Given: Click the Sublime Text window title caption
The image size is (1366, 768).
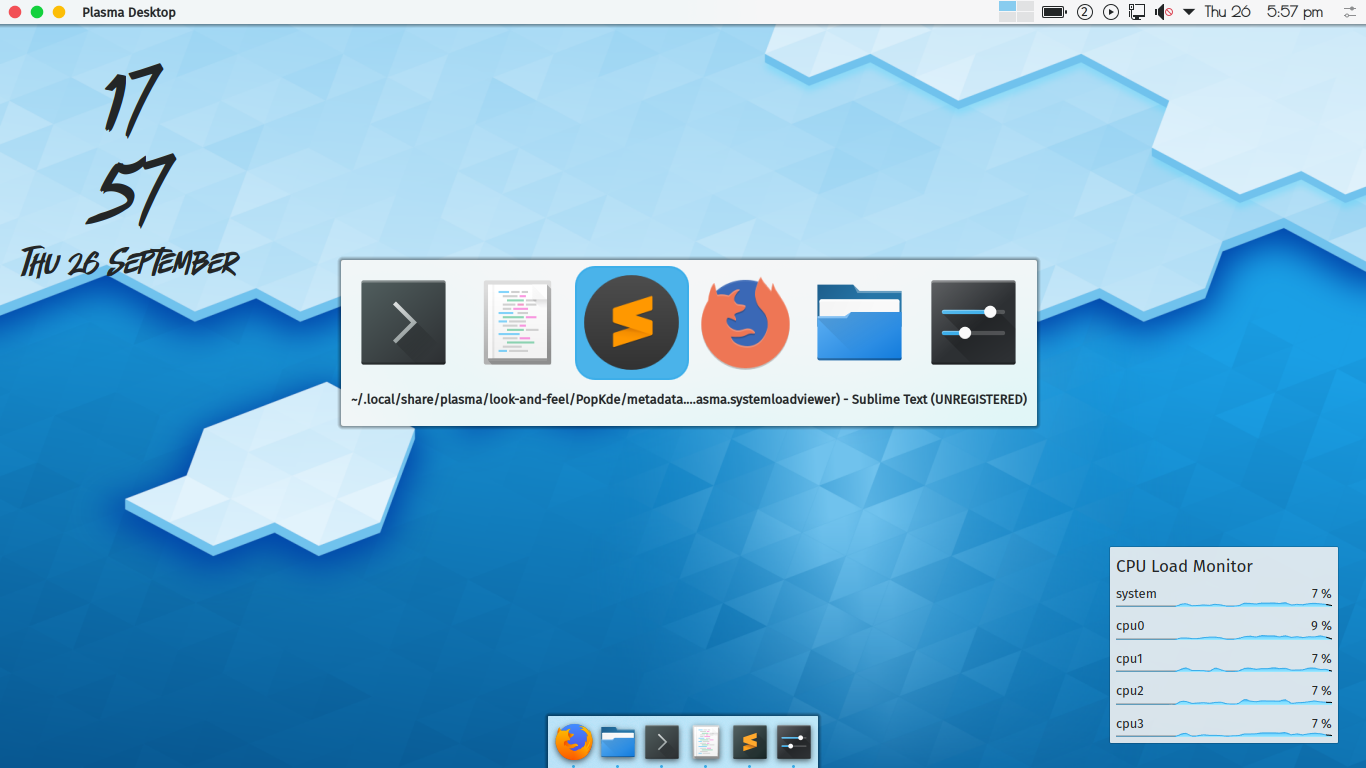Looking at the screenshot, I should point(689,399).
